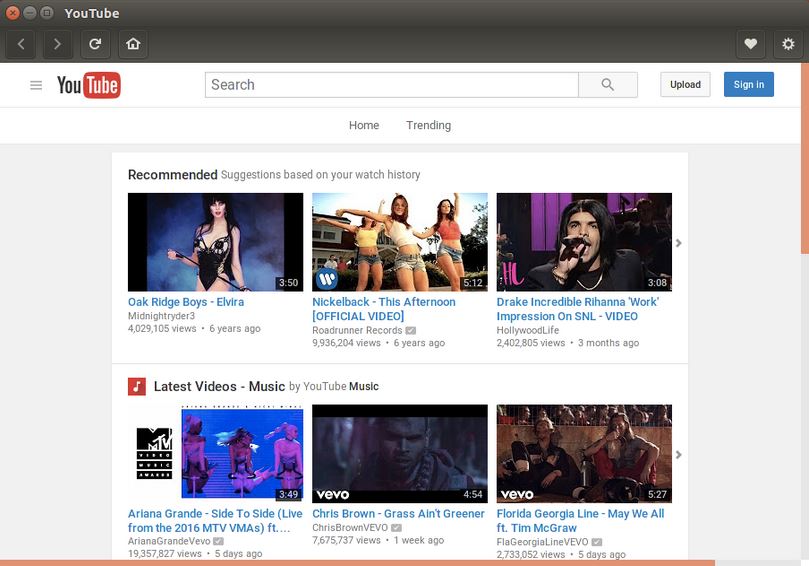The width and height of the screenshot is (809, 566).
Task: Click the heart favorites icon
Action: pyautogui.click(x=751, y=44)
